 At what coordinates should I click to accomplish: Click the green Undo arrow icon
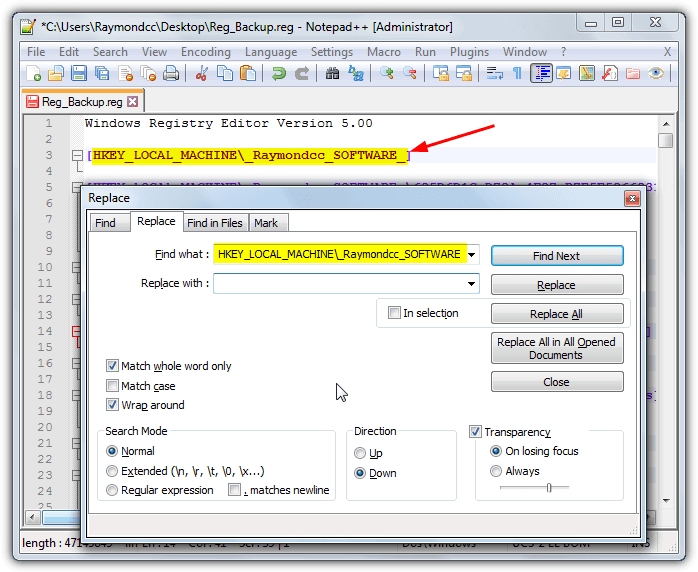(x=279, y=73)
